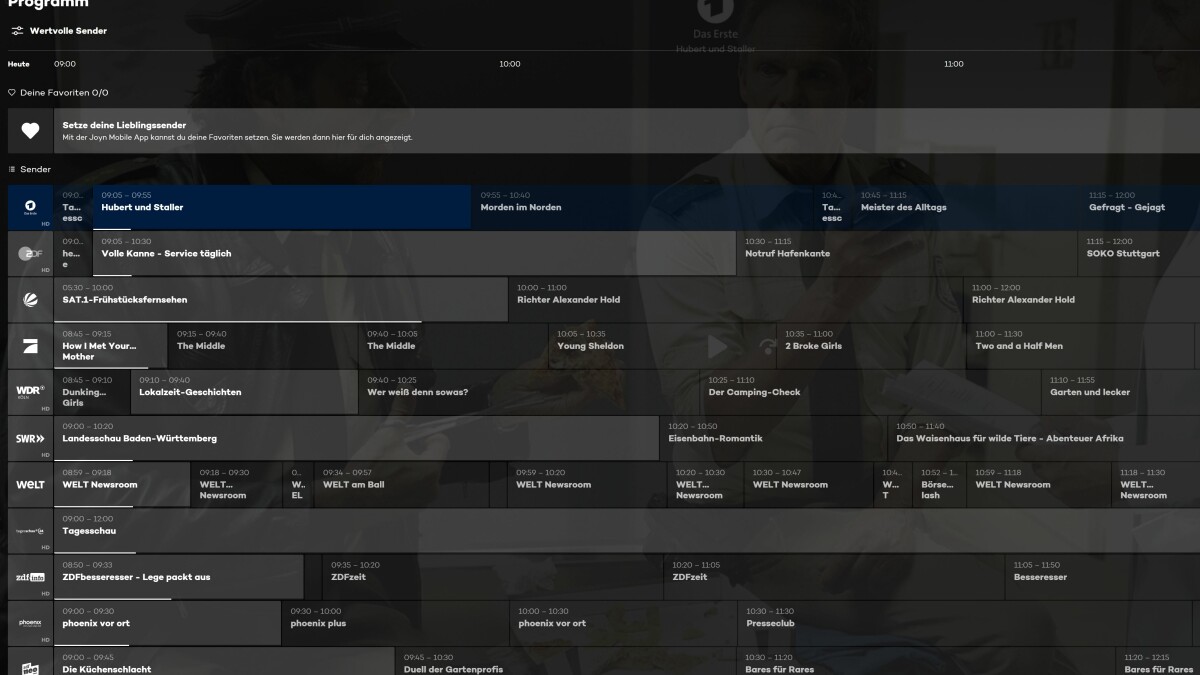Open Tagesschau 09:00 – 12:00 program
1200x675 pixels.
tap(628, 531)
